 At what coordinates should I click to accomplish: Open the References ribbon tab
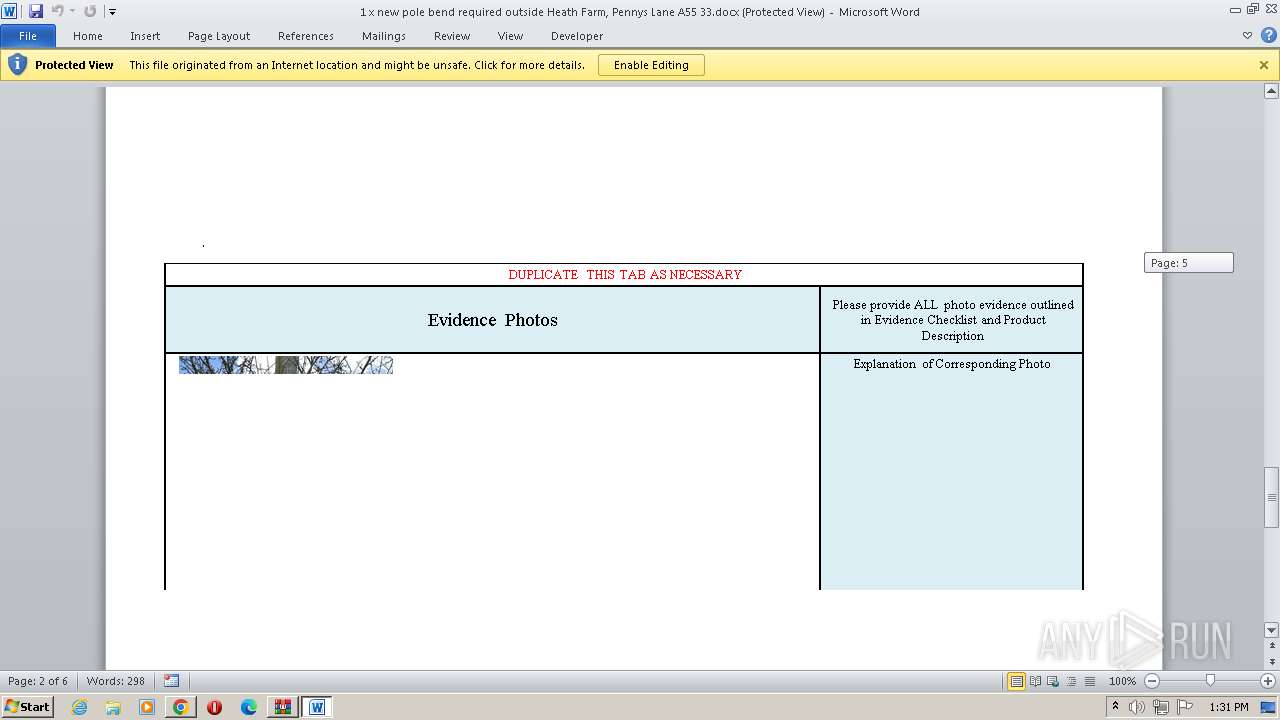click(306, 36)
